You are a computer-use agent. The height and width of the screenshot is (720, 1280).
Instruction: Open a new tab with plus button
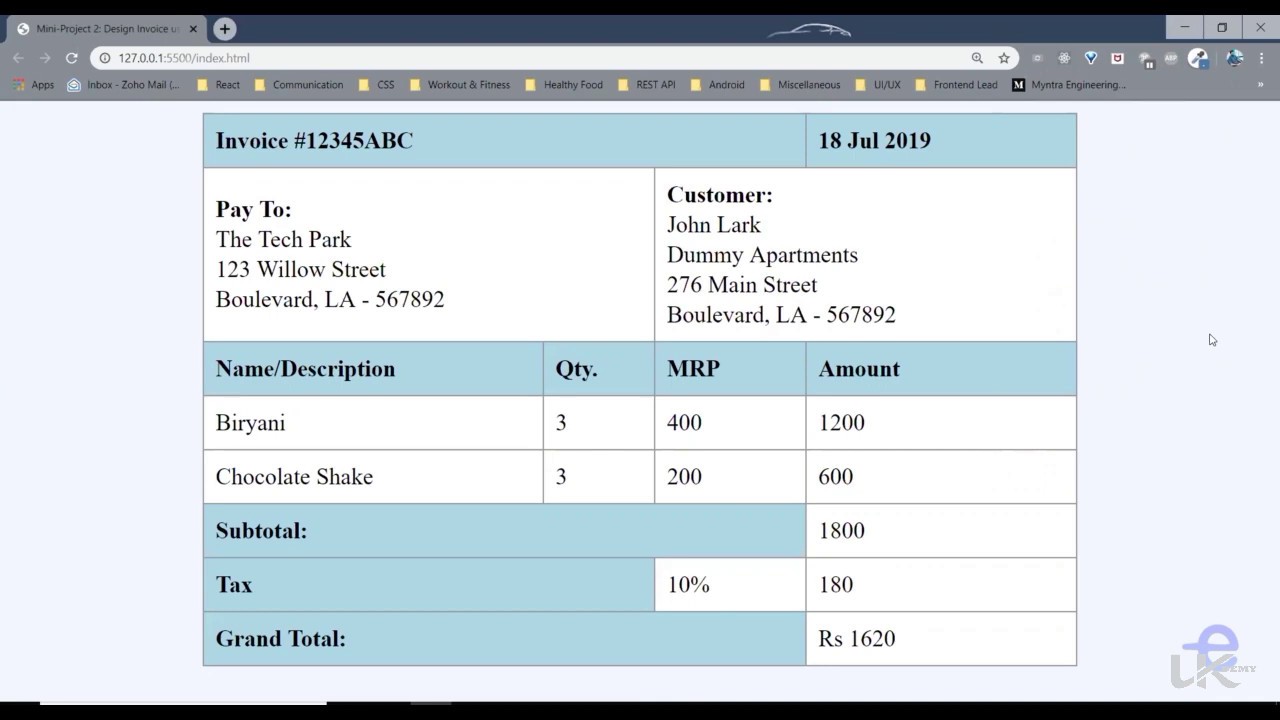(x=225, y=29)
